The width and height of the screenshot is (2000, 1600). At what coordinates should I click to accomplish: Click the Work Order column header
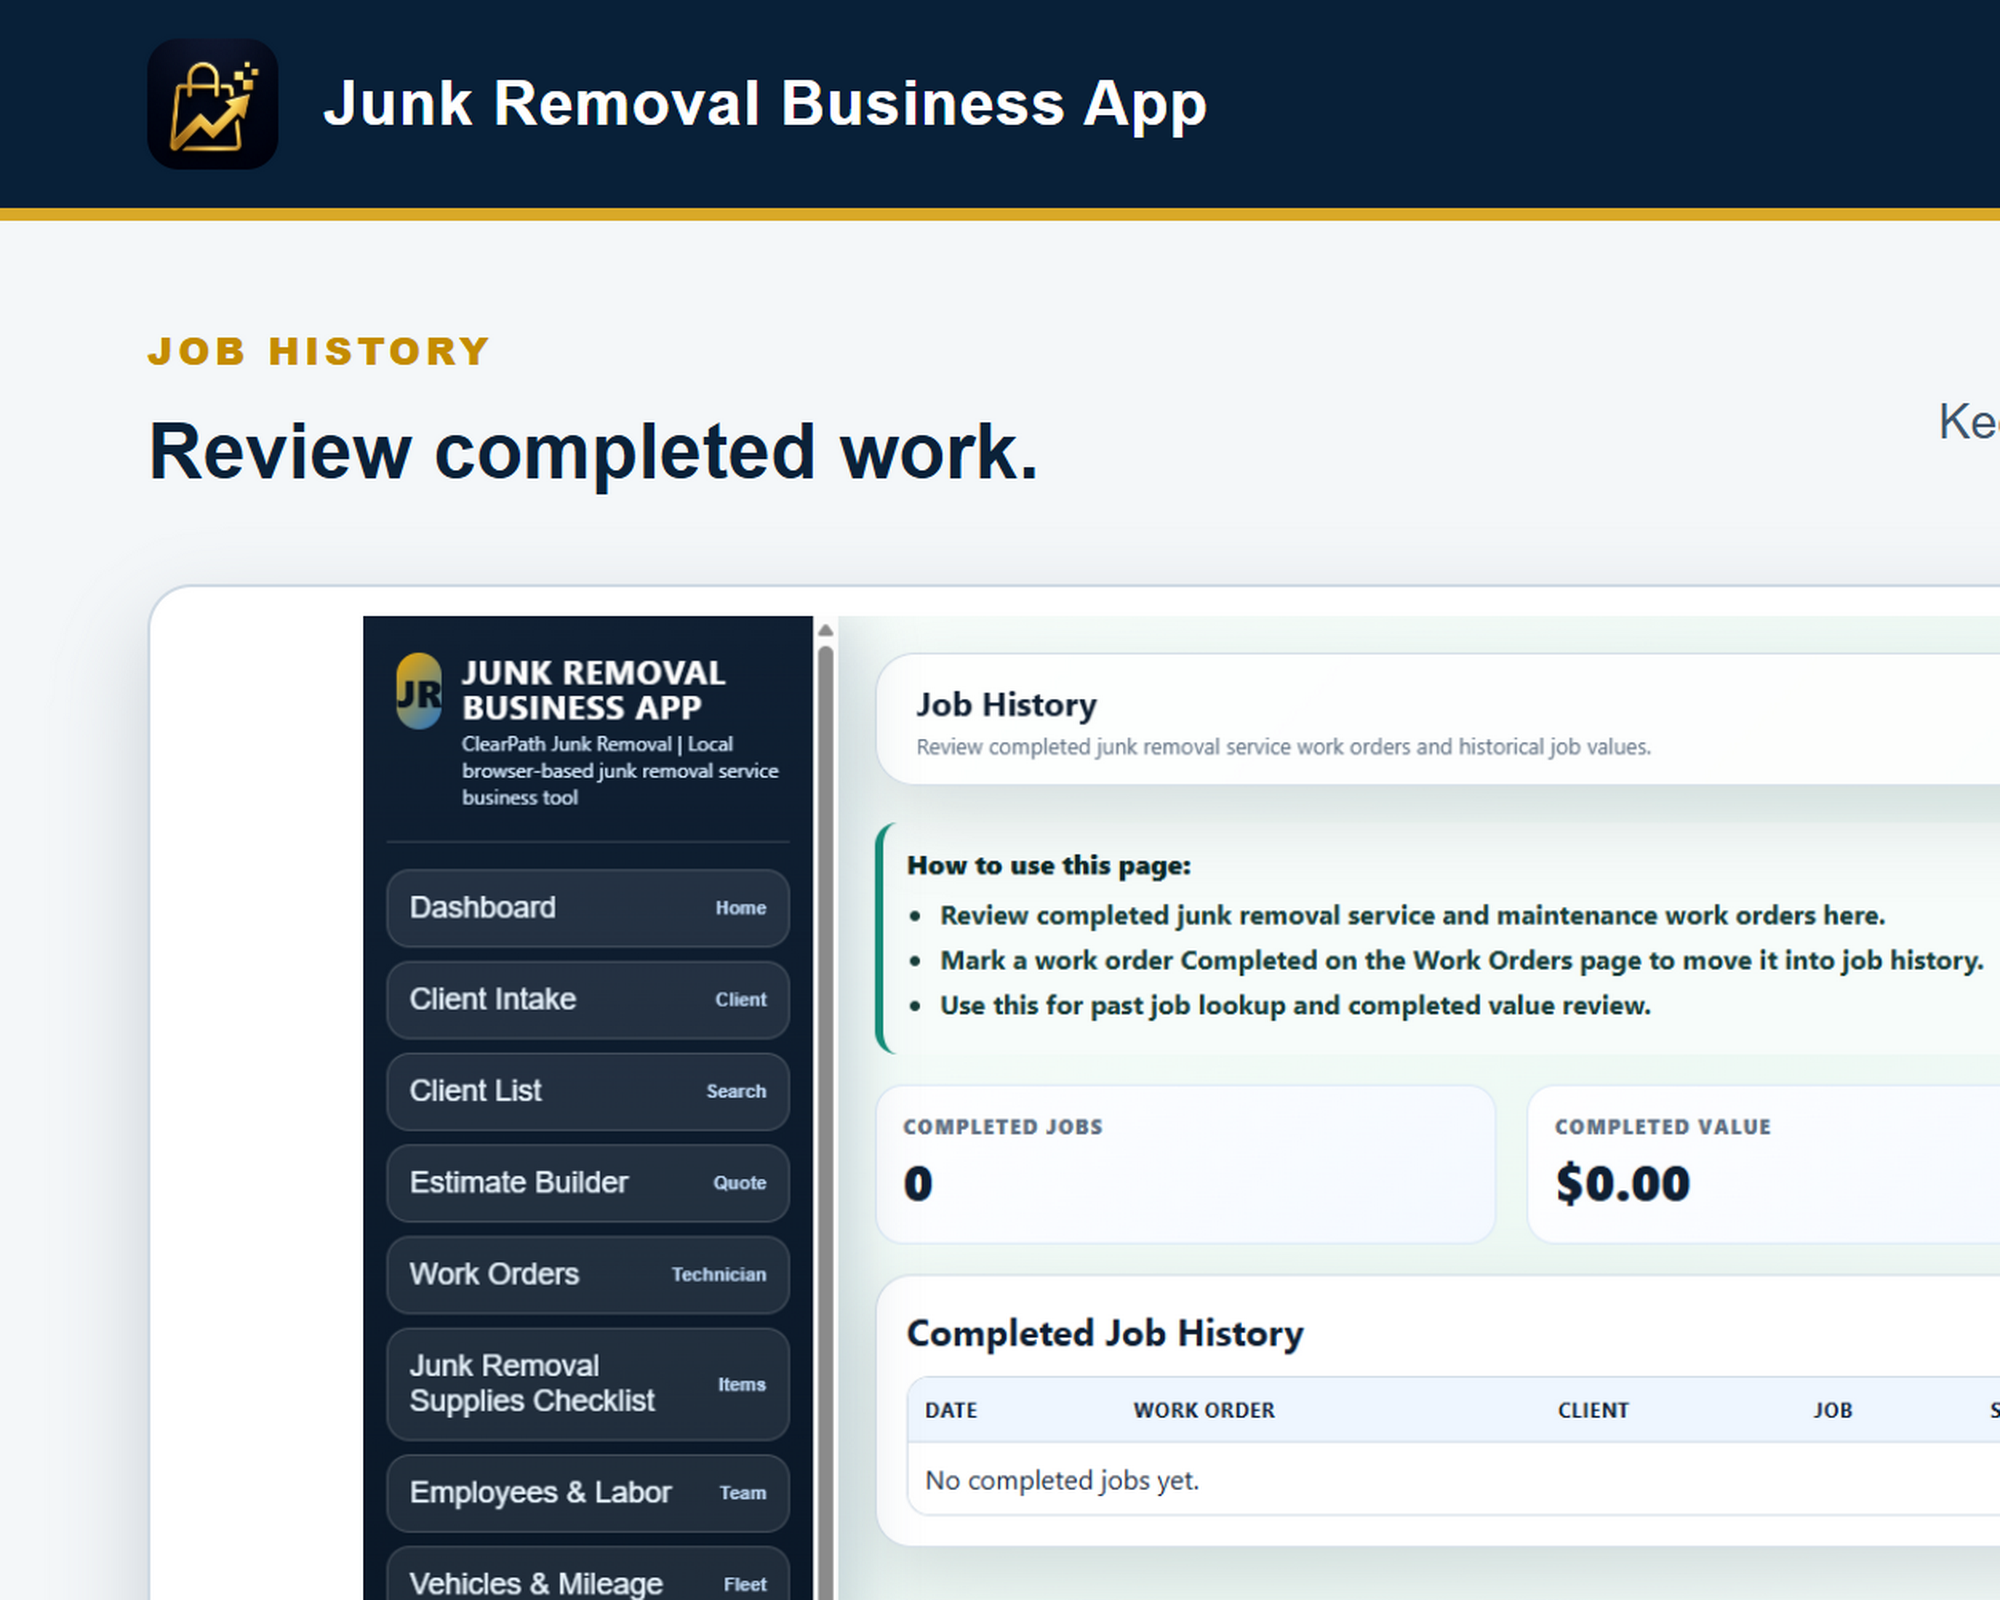point(1204,1410)
